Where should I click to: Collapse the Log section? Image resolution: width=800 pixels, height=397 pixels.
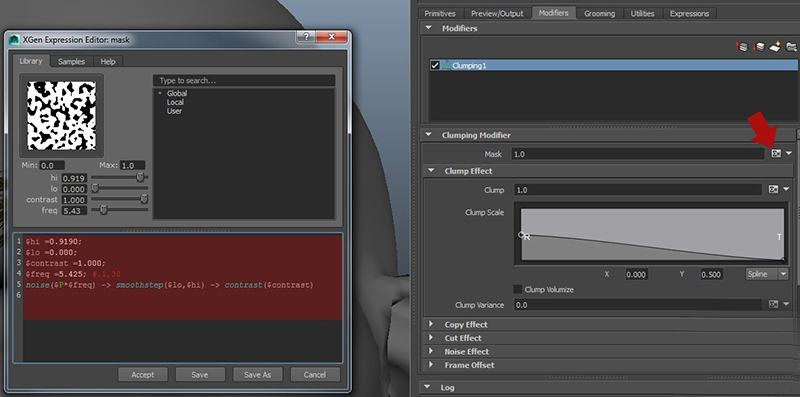[x=428, y=387]
